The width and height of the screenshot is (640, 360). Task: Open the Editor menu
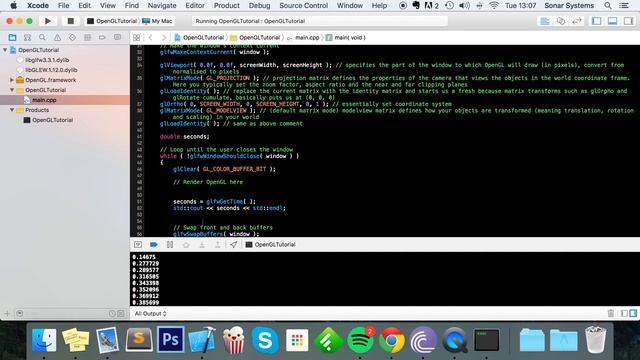click(195, 6)
